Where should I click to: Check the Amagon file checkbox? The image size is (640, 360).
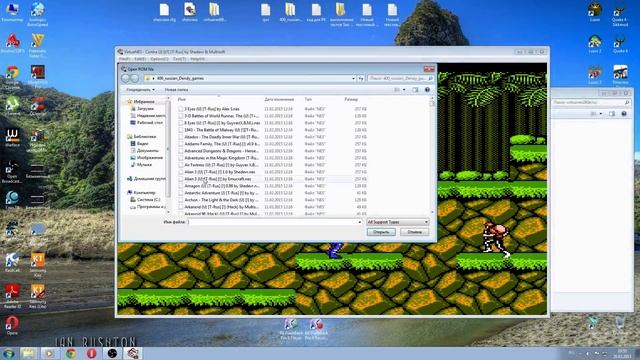180,186
